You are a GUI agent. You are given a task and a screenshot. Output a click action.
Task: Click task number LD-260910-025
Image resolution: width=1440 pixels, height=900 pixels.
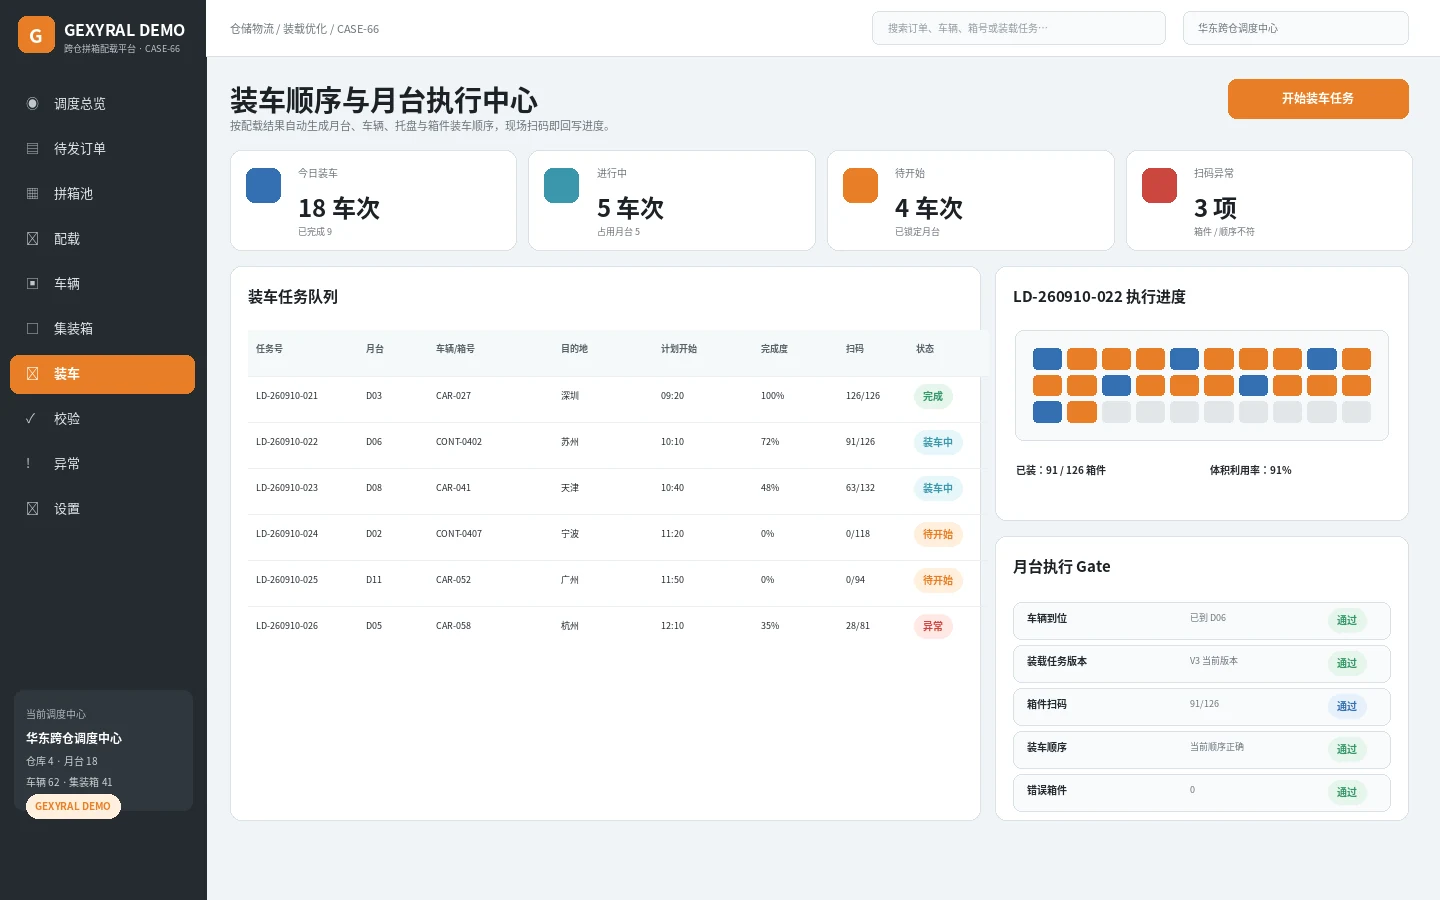point(287,580)
